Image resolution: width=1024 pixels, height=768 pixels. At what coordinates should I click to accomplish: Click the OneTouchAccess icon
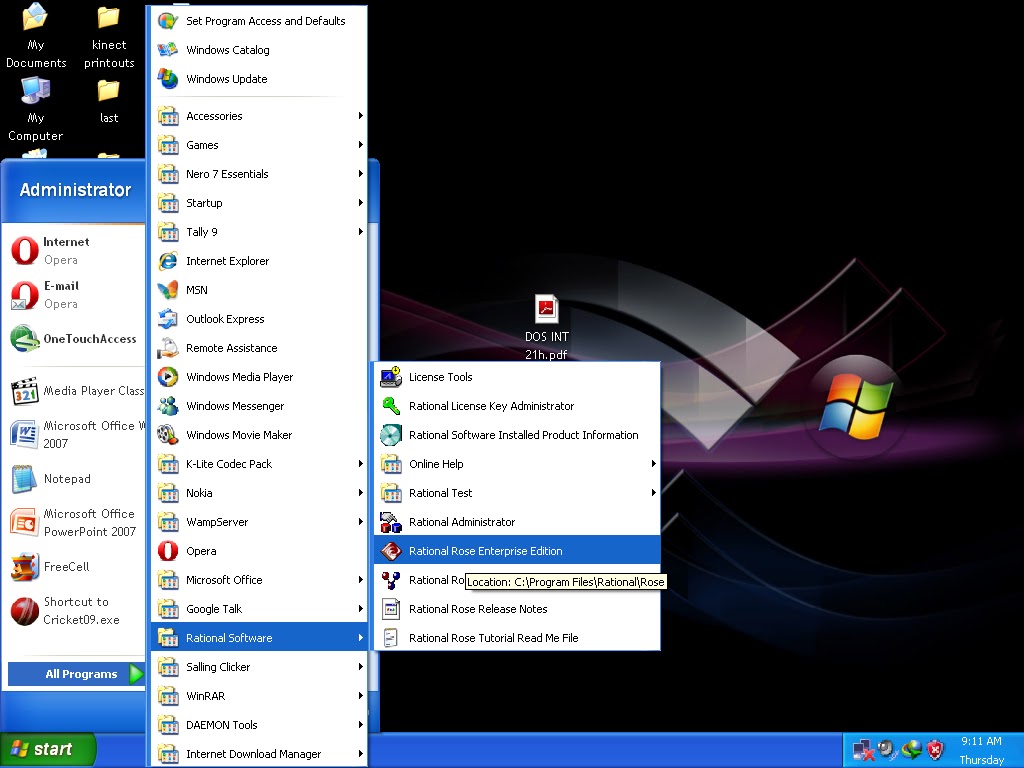coord(25,338)
